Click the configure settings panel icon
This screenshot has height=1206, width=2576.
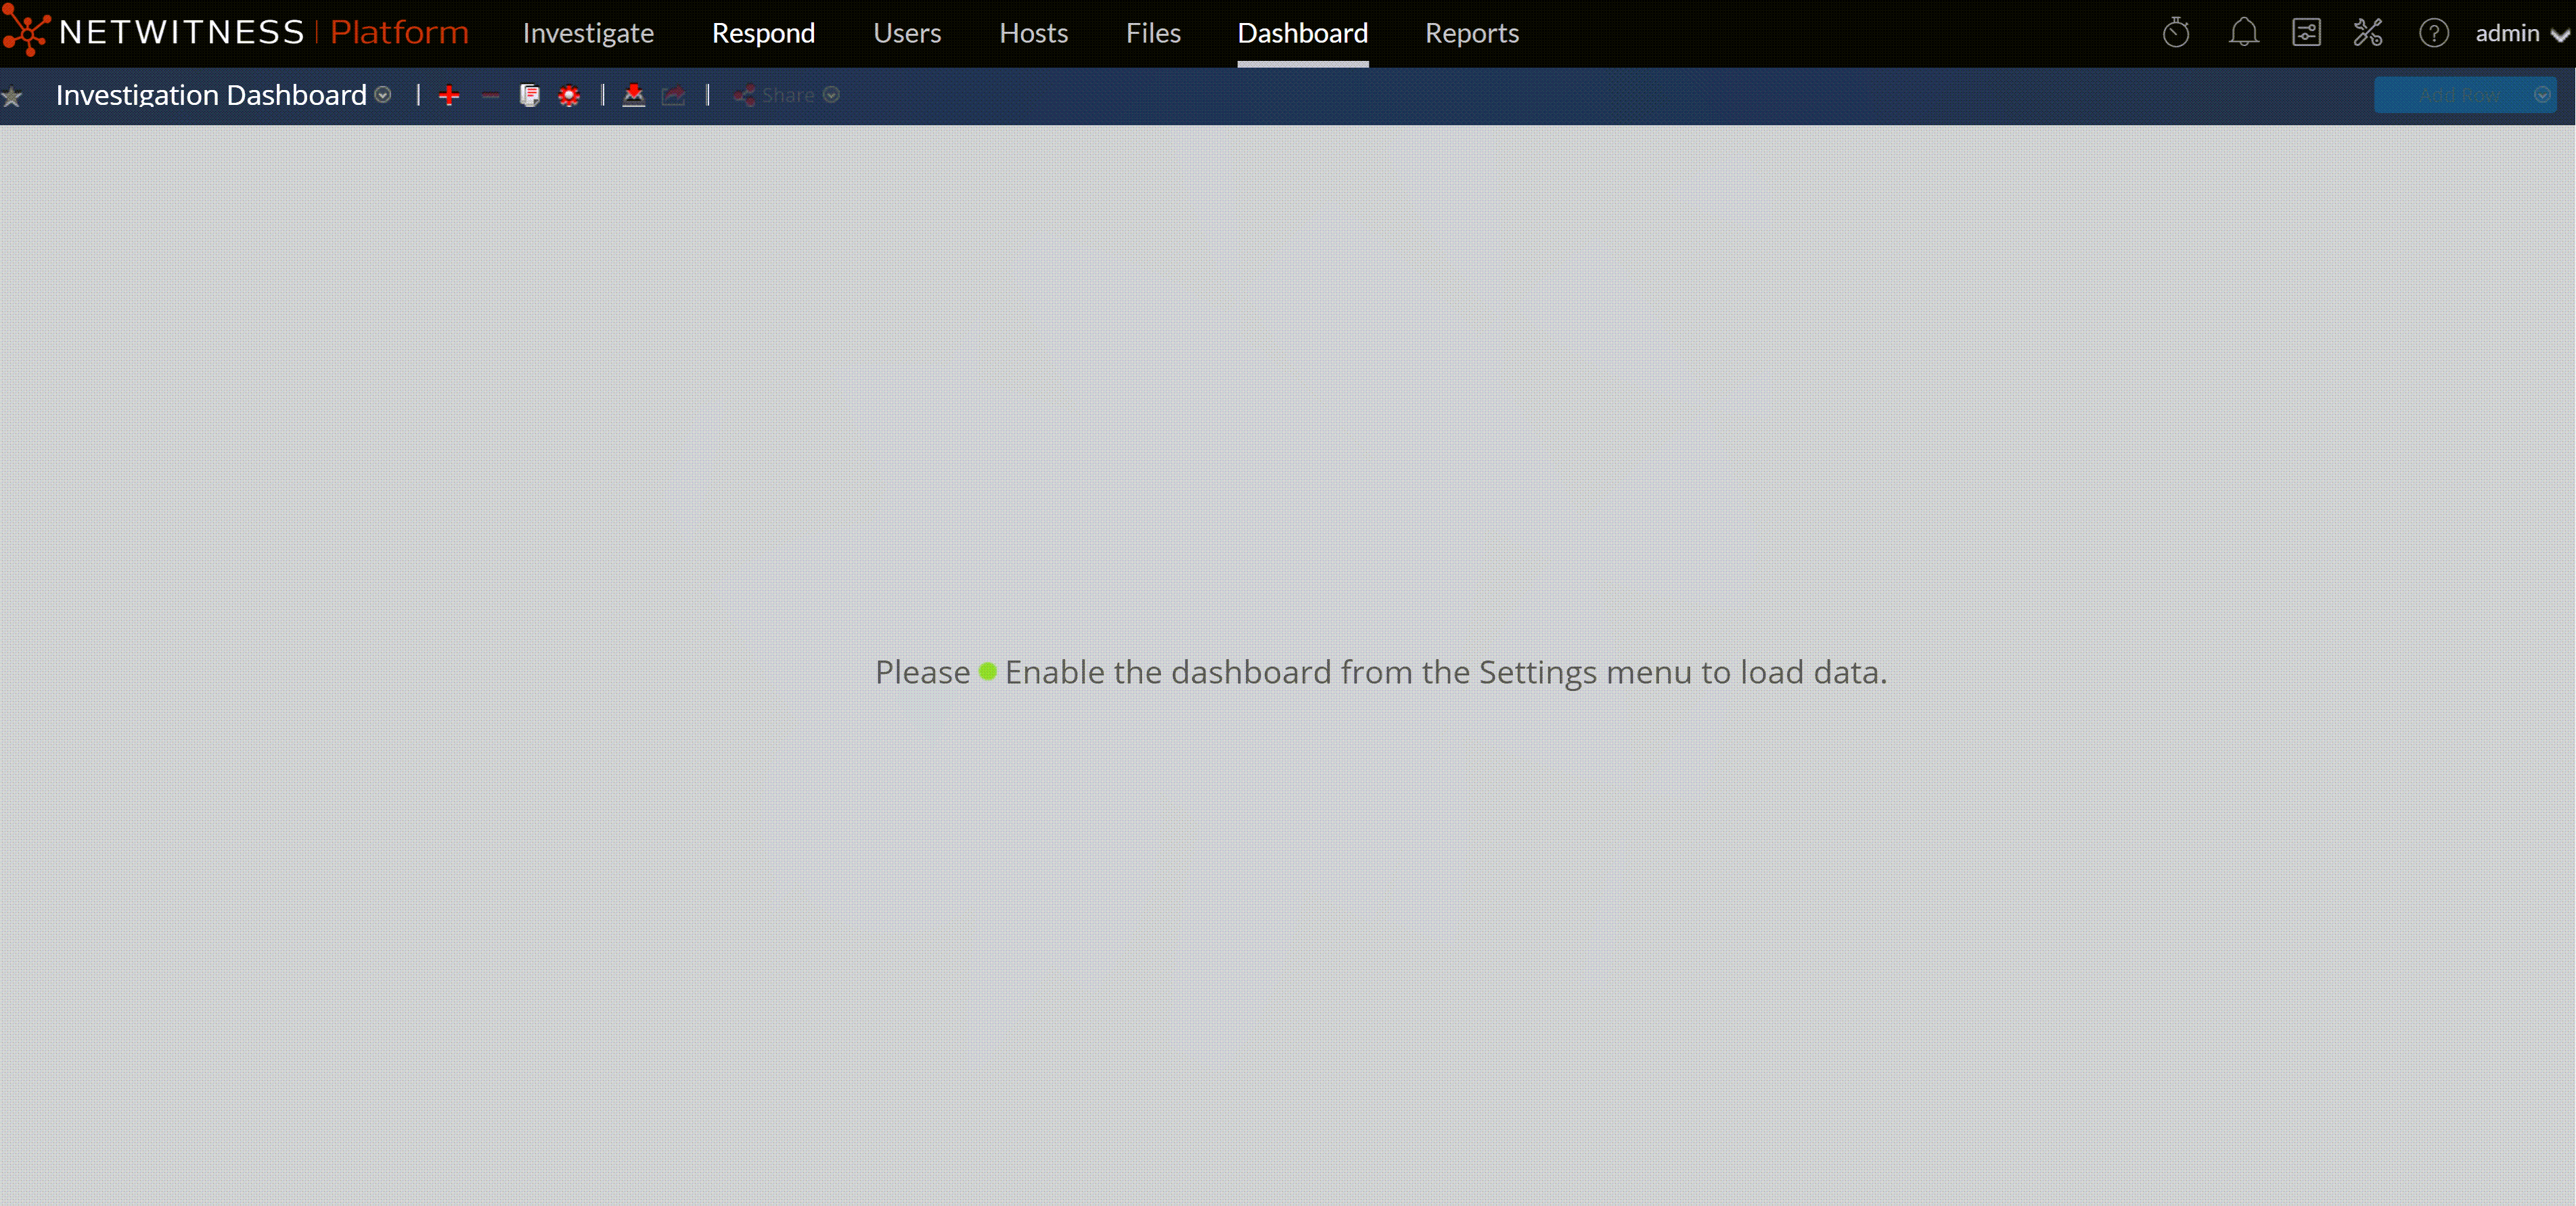(x=2306, y=33)
